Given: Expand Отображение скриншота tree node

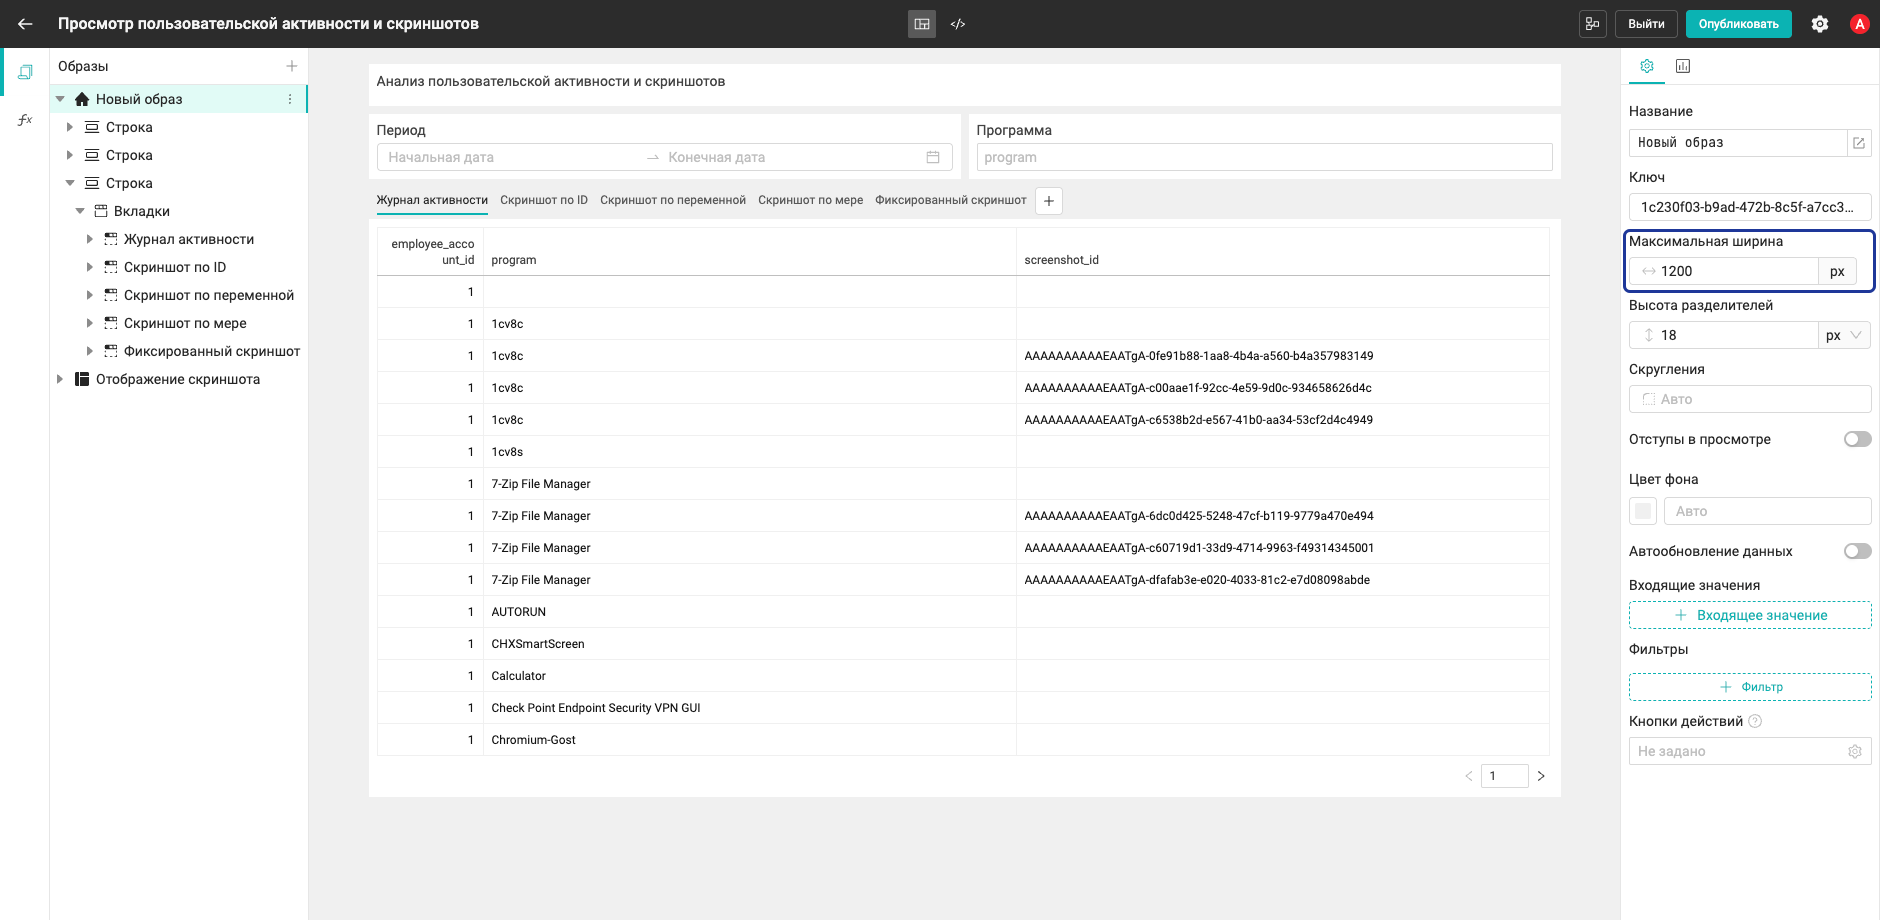Looking at the screenshot, I should point(60,379).
